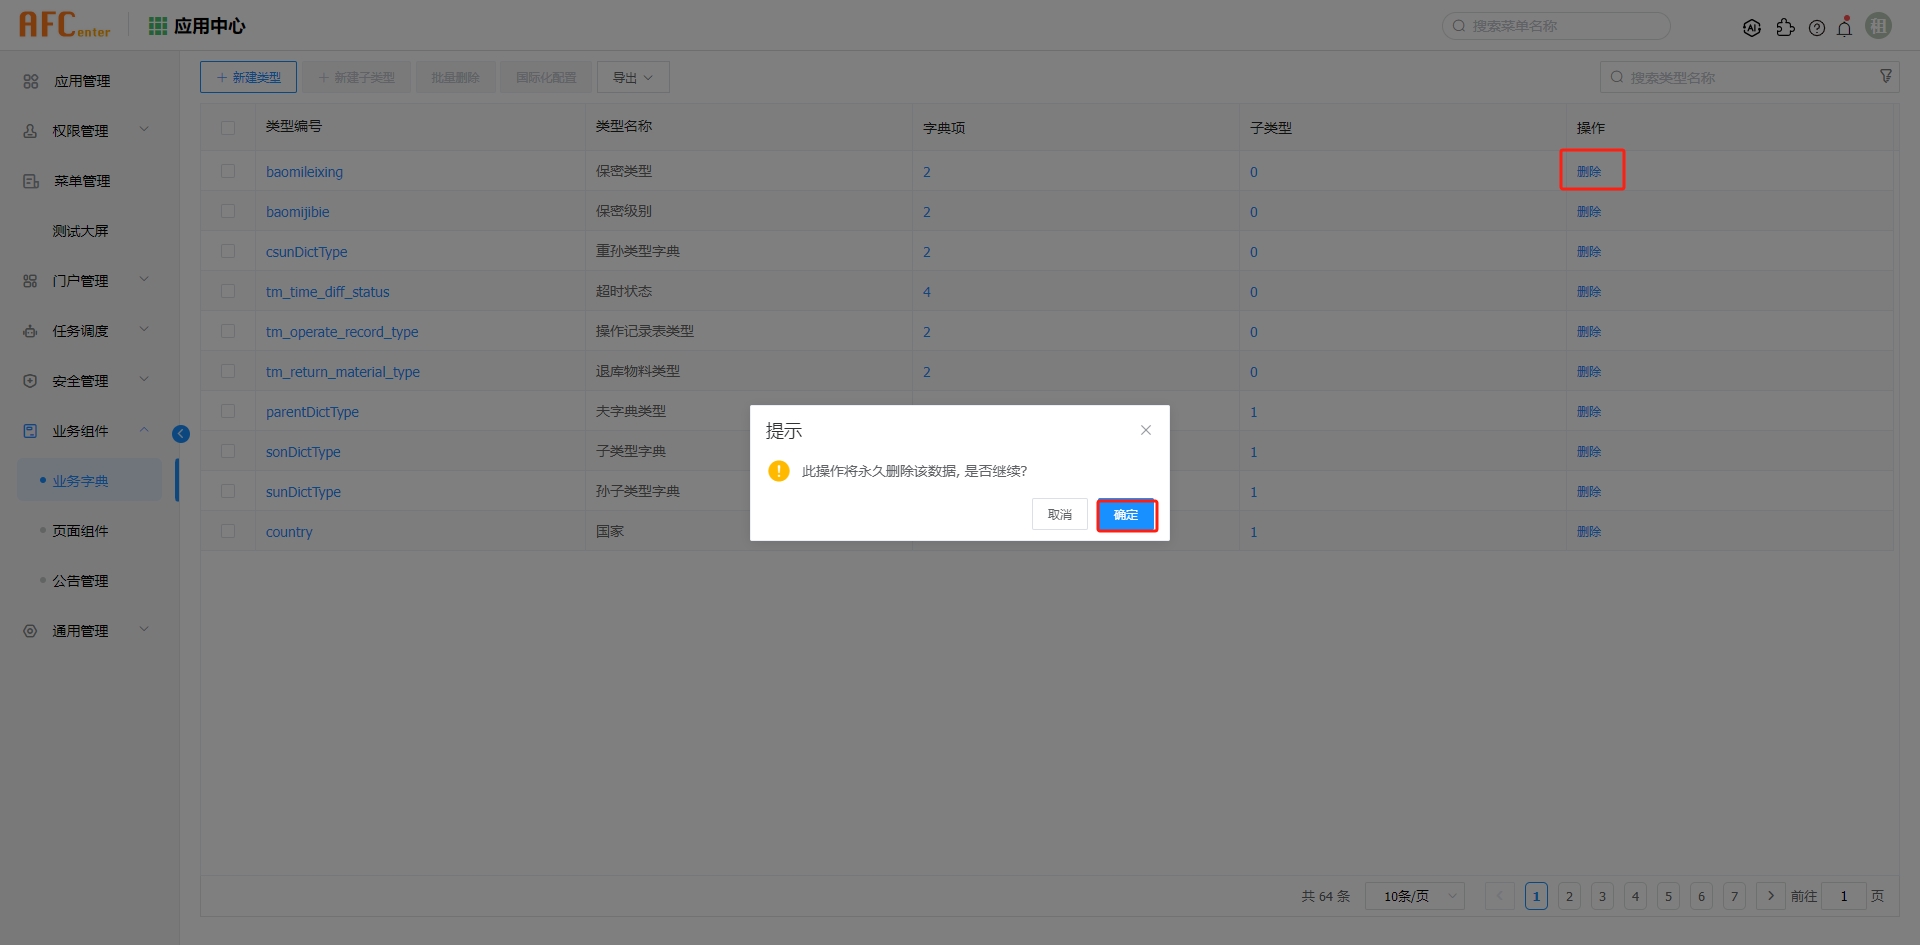Click the 新建子类型 button
This screenshot has width=1920, height=945.
click(356, 77)
